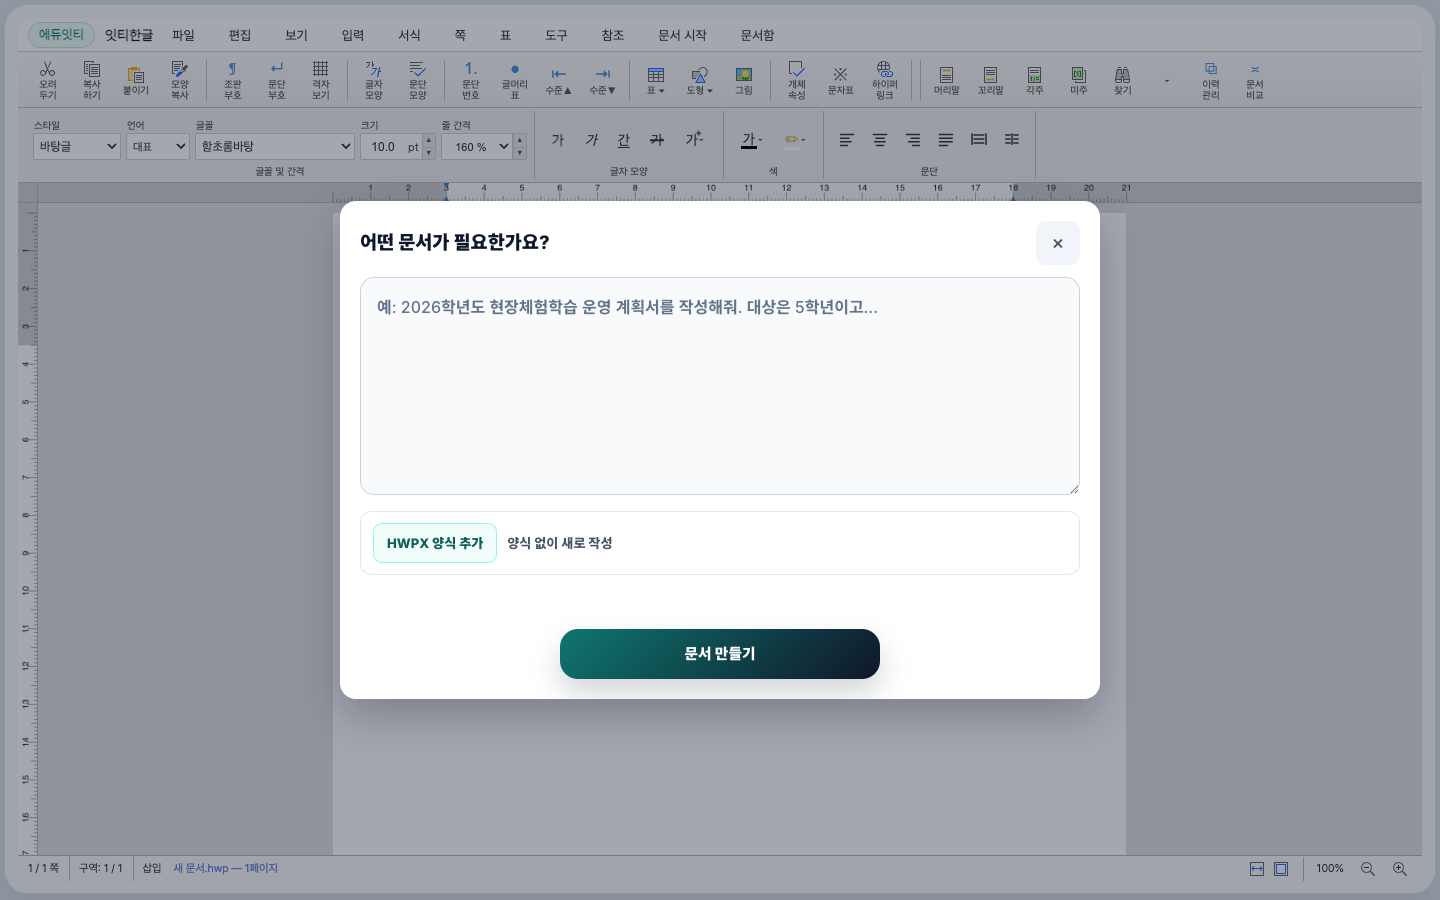The width and height of the screenshot is (1440, 900).
Task: Click HWPX 양식 추가 button
Action: coord(435,543)
